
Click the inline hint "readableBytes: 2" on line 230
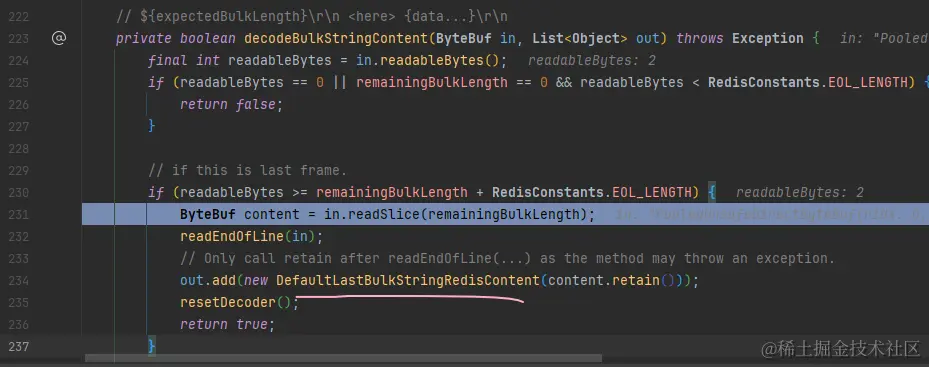click(800, 192)
